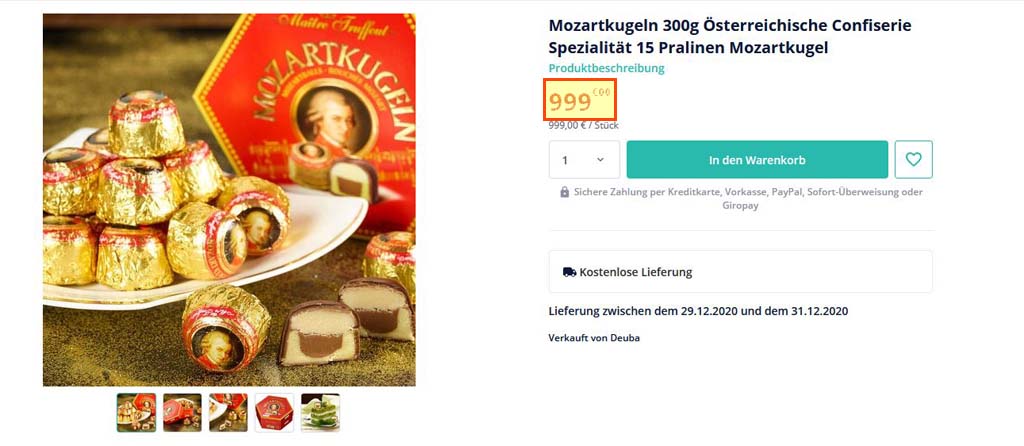1024x446 pixels.
Task: Open the Verkauft von Deuba seller link
Action: [x=594, y=338]
